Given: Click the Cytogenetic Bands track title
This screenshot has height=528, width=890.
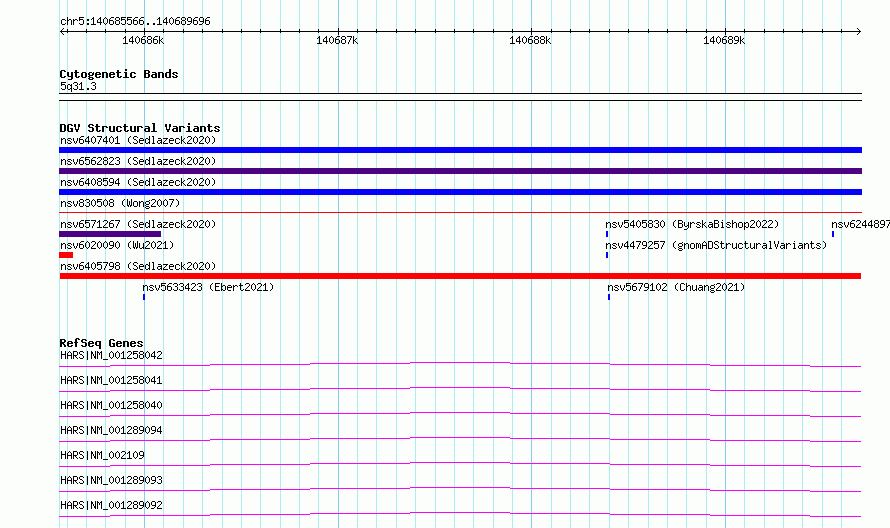Looking at the screenshot, I should pyautogui.click(x=119, y=74).
